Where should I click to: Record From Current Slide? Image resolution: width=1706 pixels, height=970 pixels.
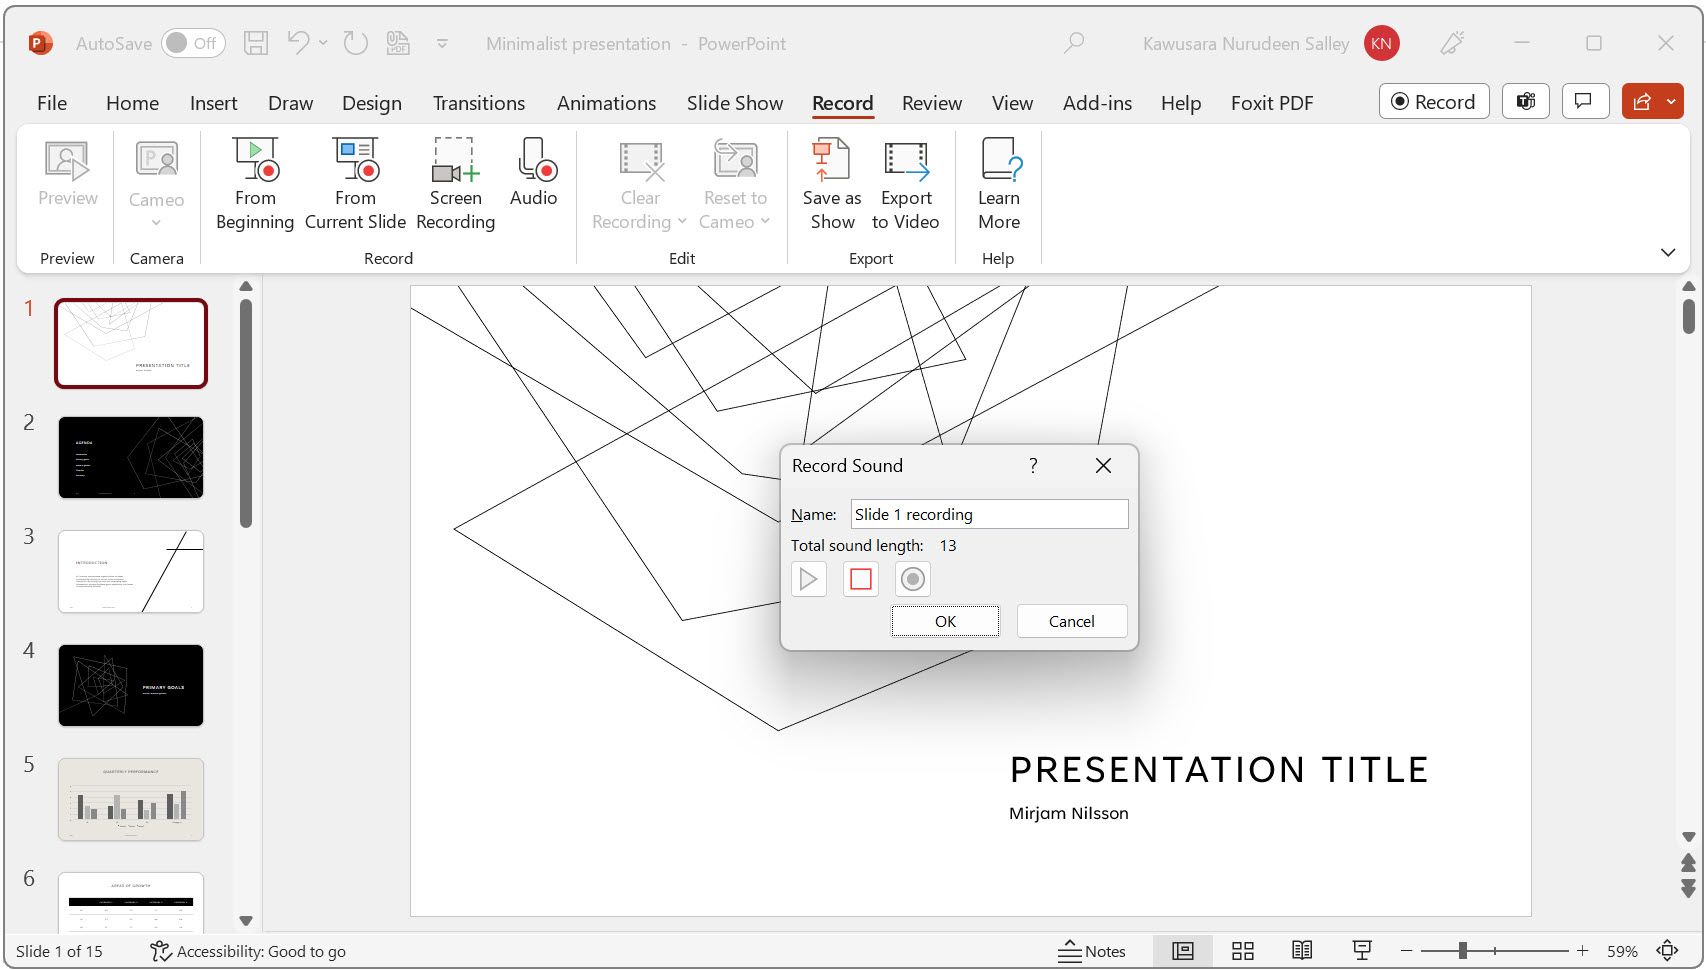355,185
